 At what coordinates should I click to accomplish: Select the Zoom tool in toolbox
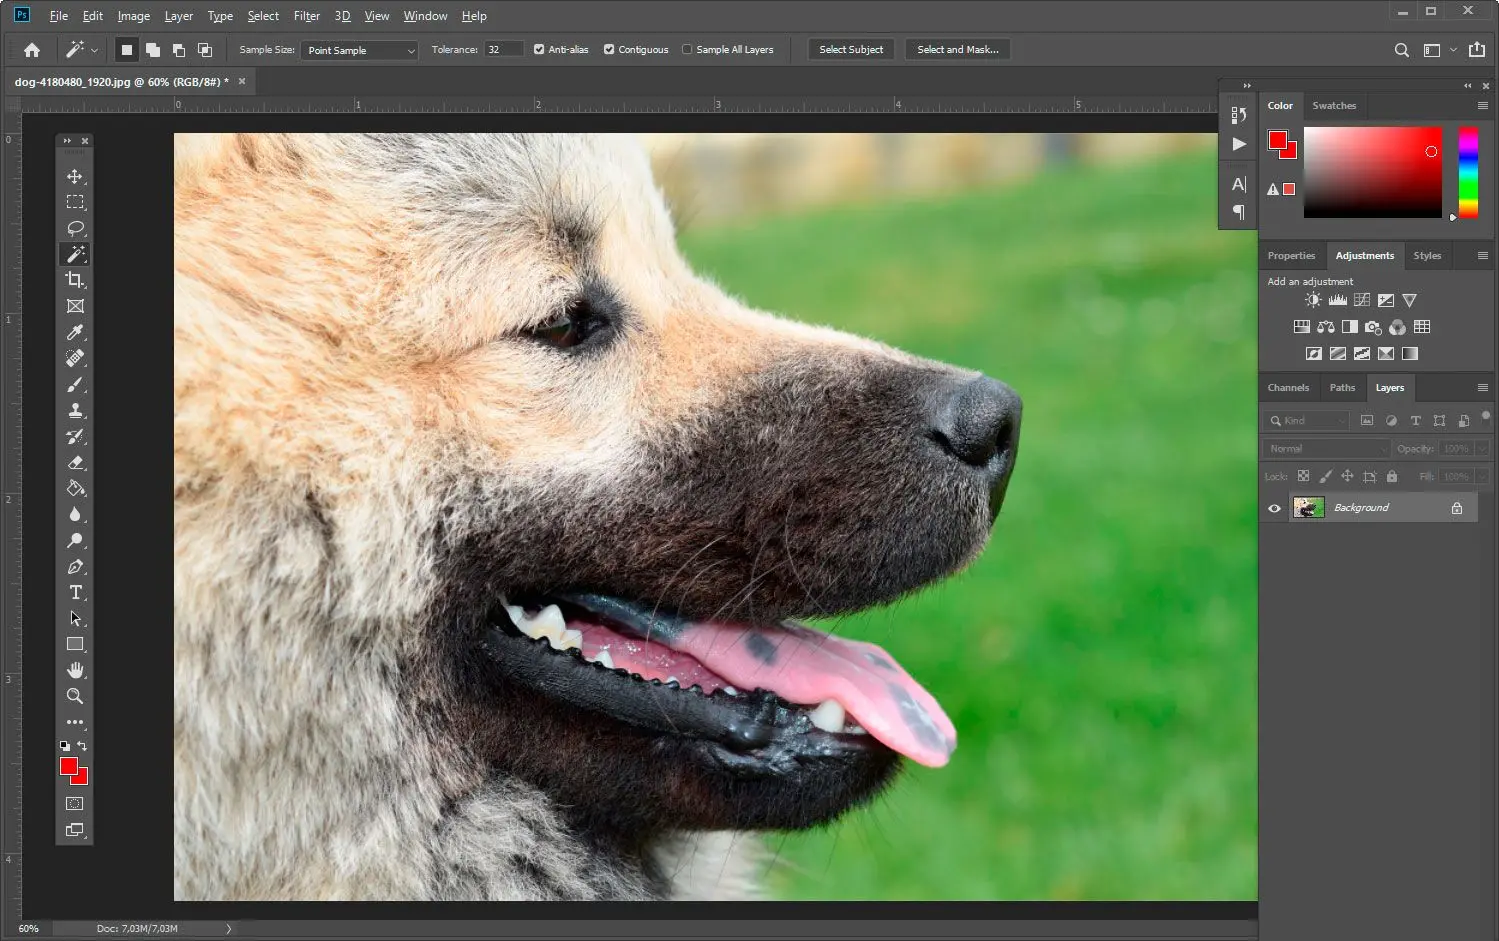(75, 696)
